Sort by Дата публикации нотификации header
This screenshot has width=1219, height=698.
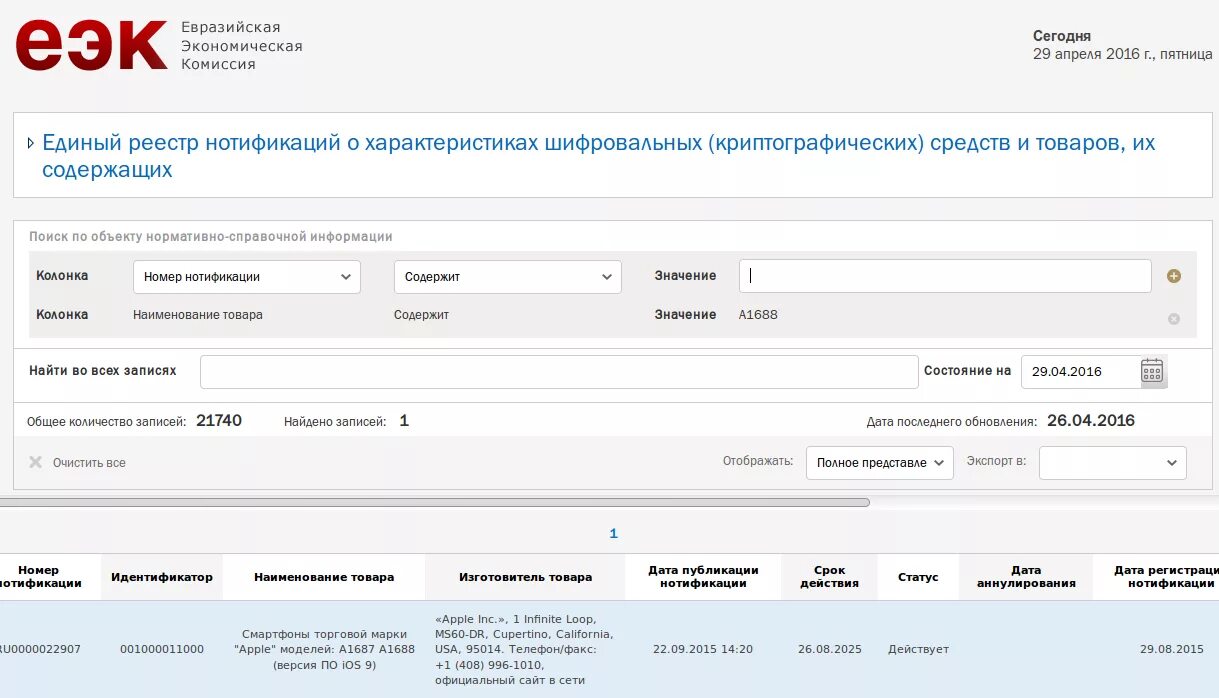pyautogui.click(x=703, y=577)
